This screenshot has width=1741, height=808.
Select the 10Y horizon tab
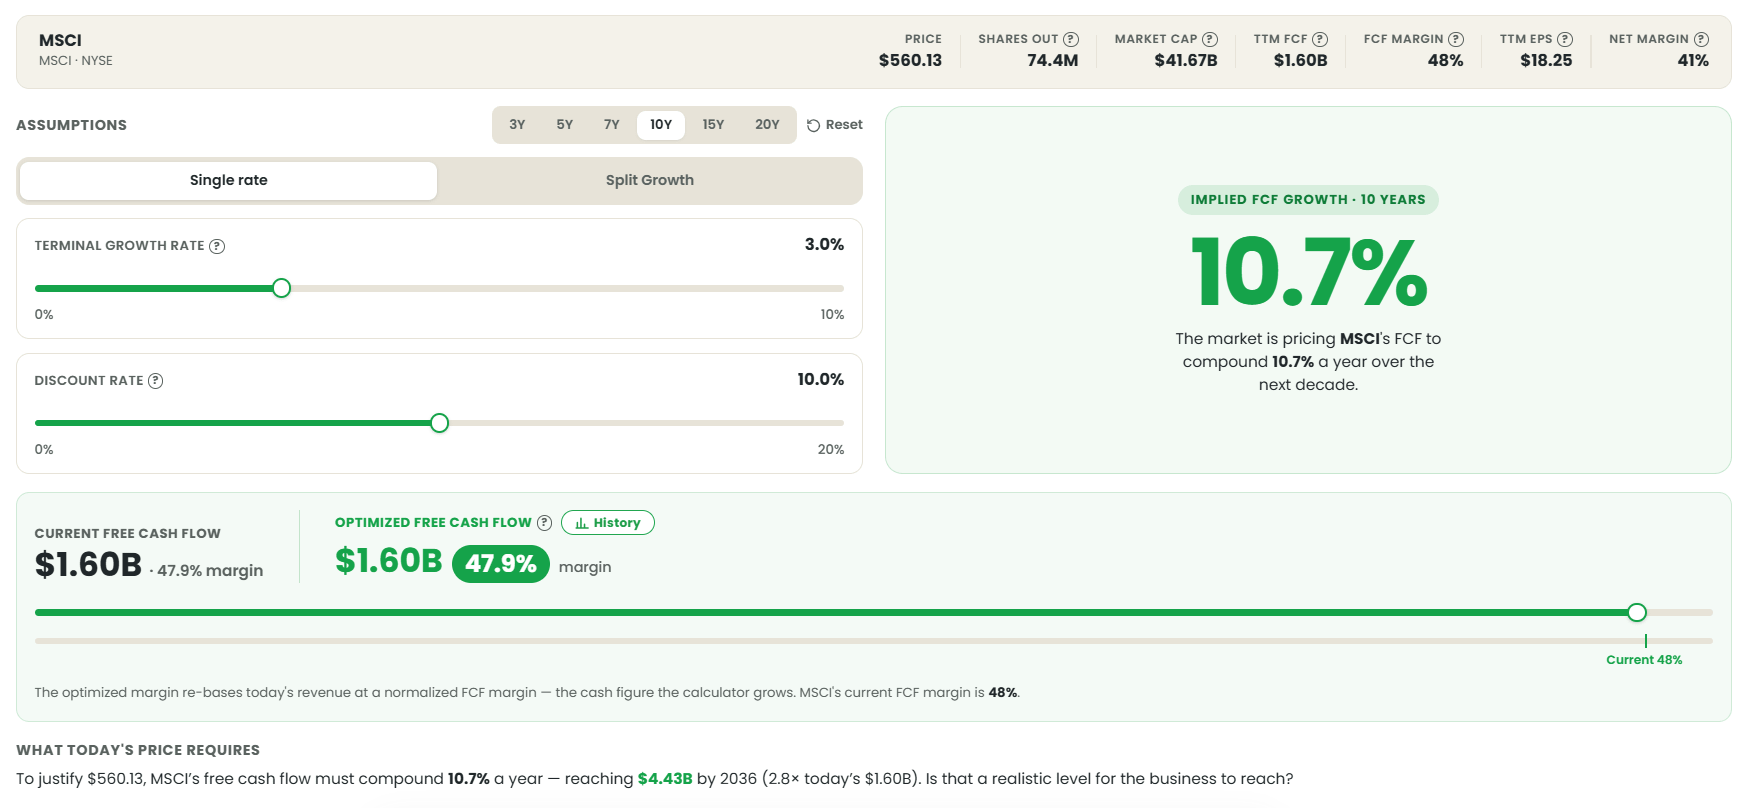(661, 125)
